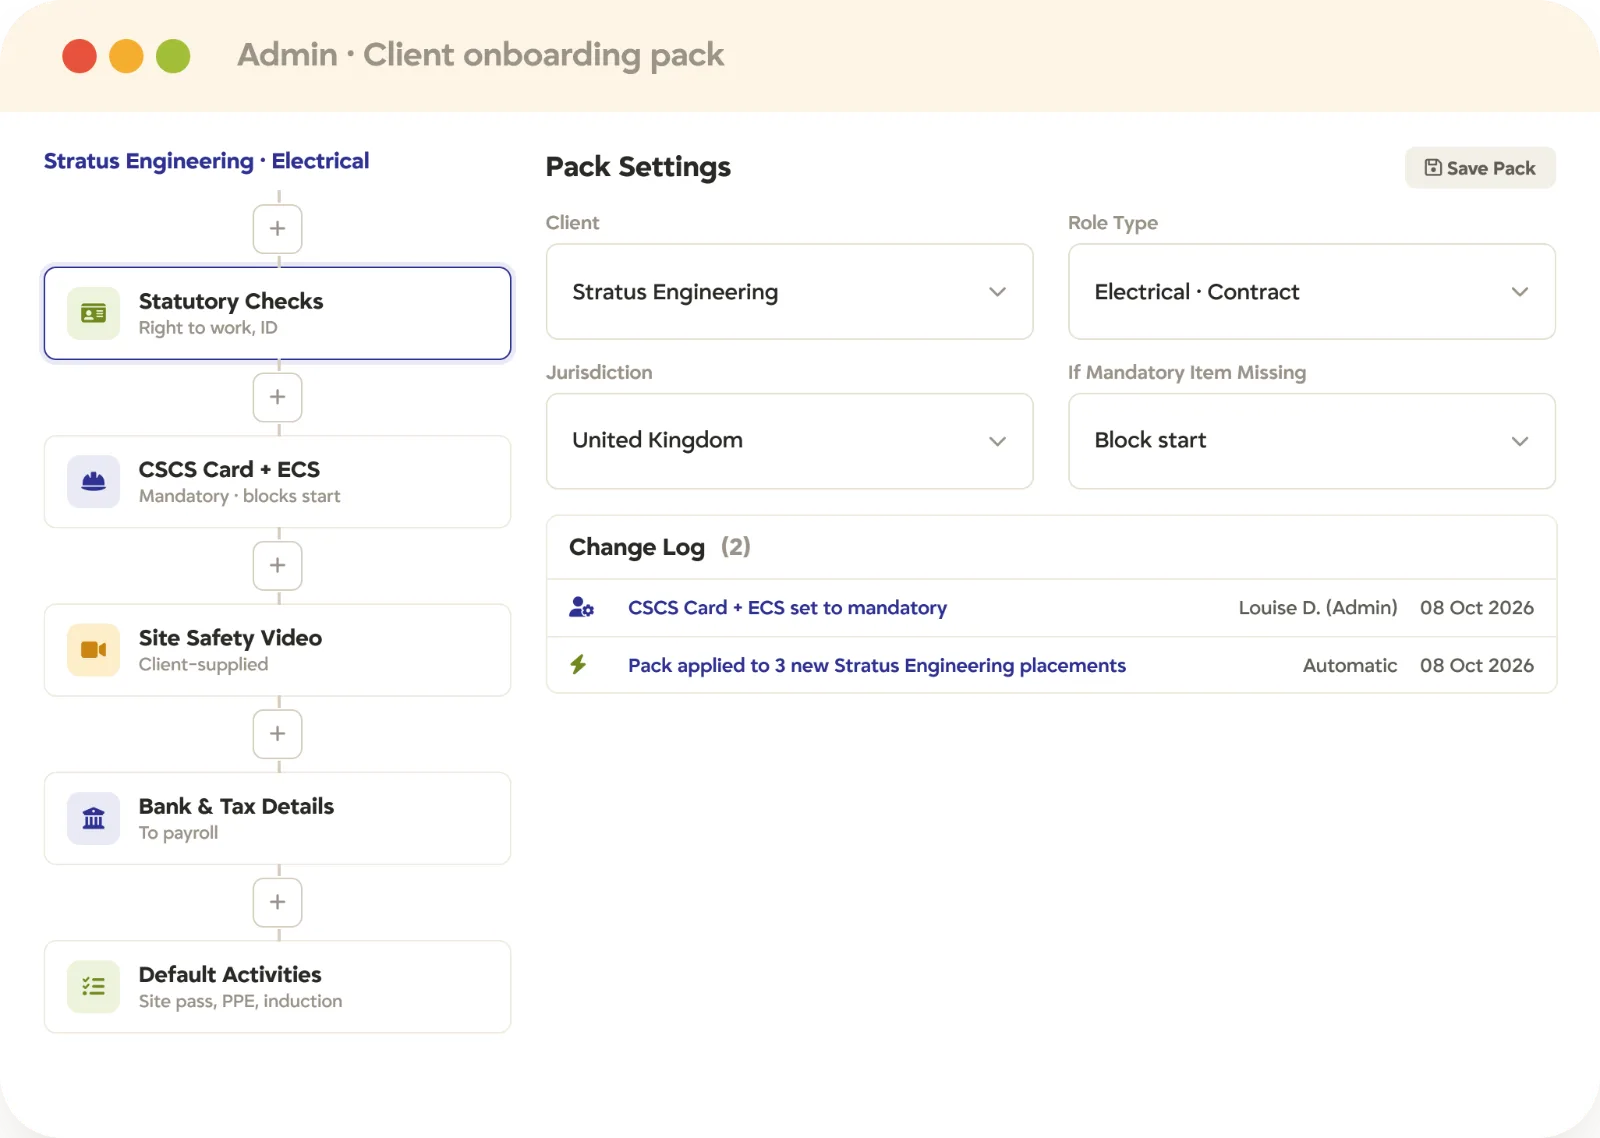Click the 08 Oct 2026 date on Pack applied row
Viewport: 1600px width, 1138px height.
(x=1477, y=666)
